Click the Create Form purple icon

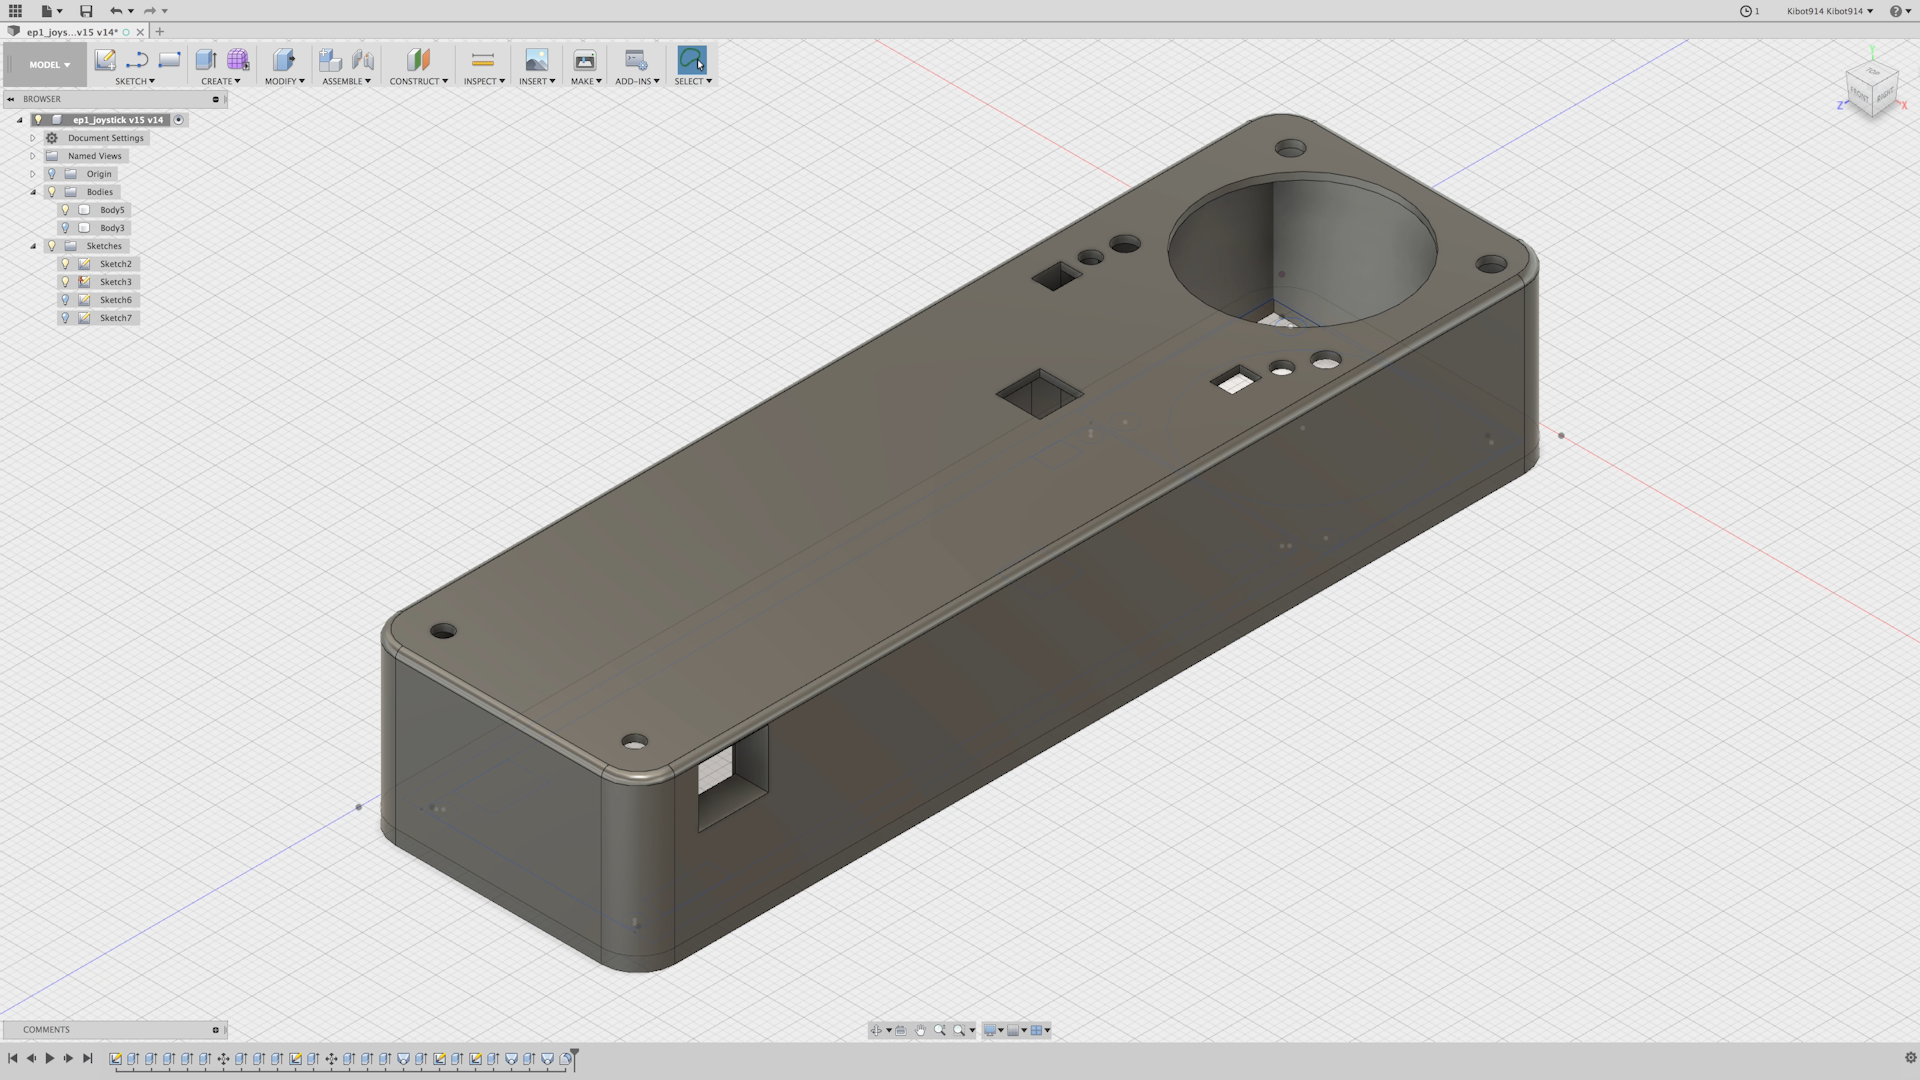(238, 60)
